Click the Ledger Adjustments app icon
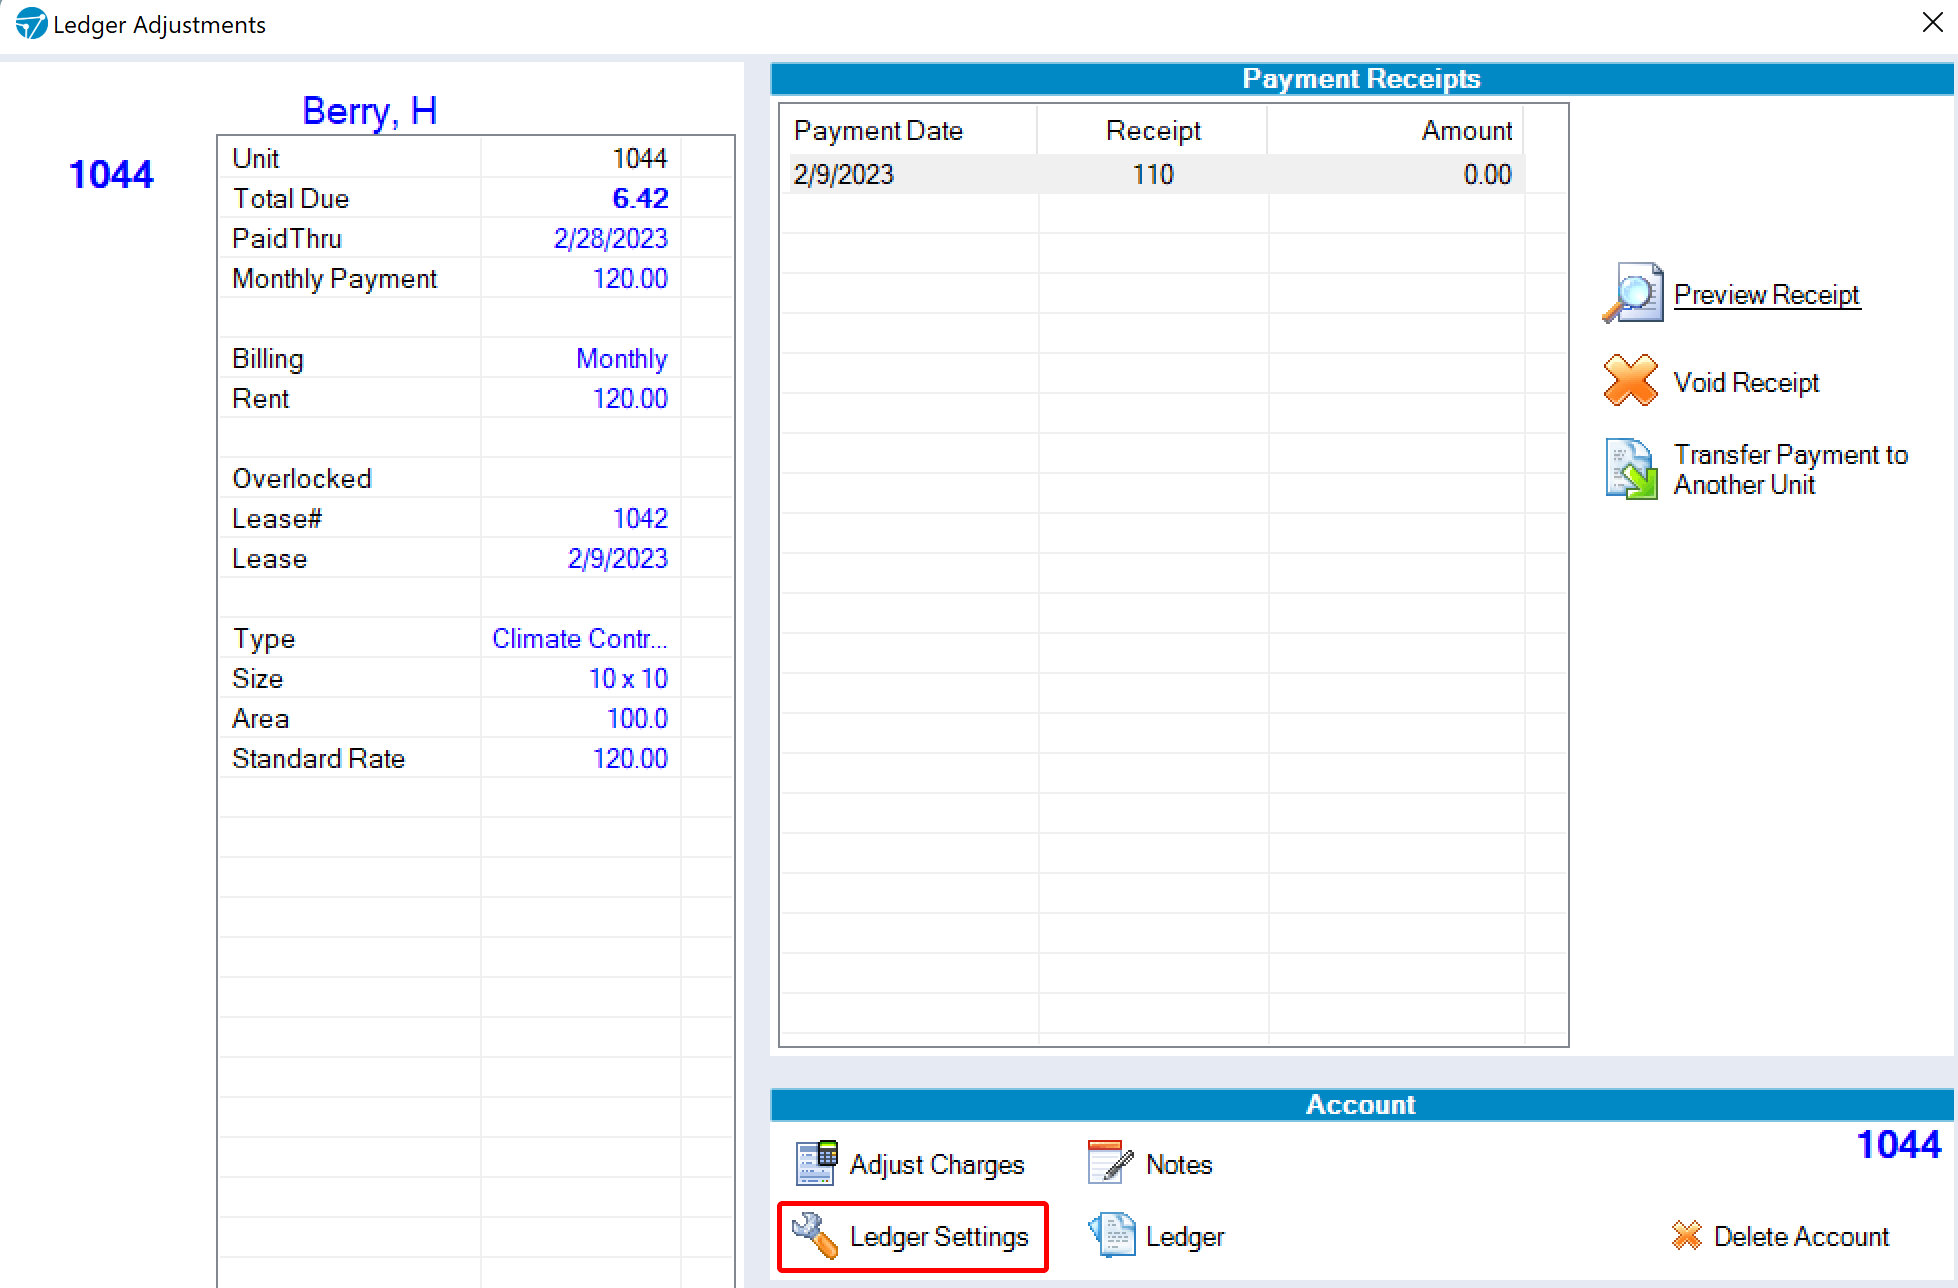Screen dimensions: 1958x1288 31,24
